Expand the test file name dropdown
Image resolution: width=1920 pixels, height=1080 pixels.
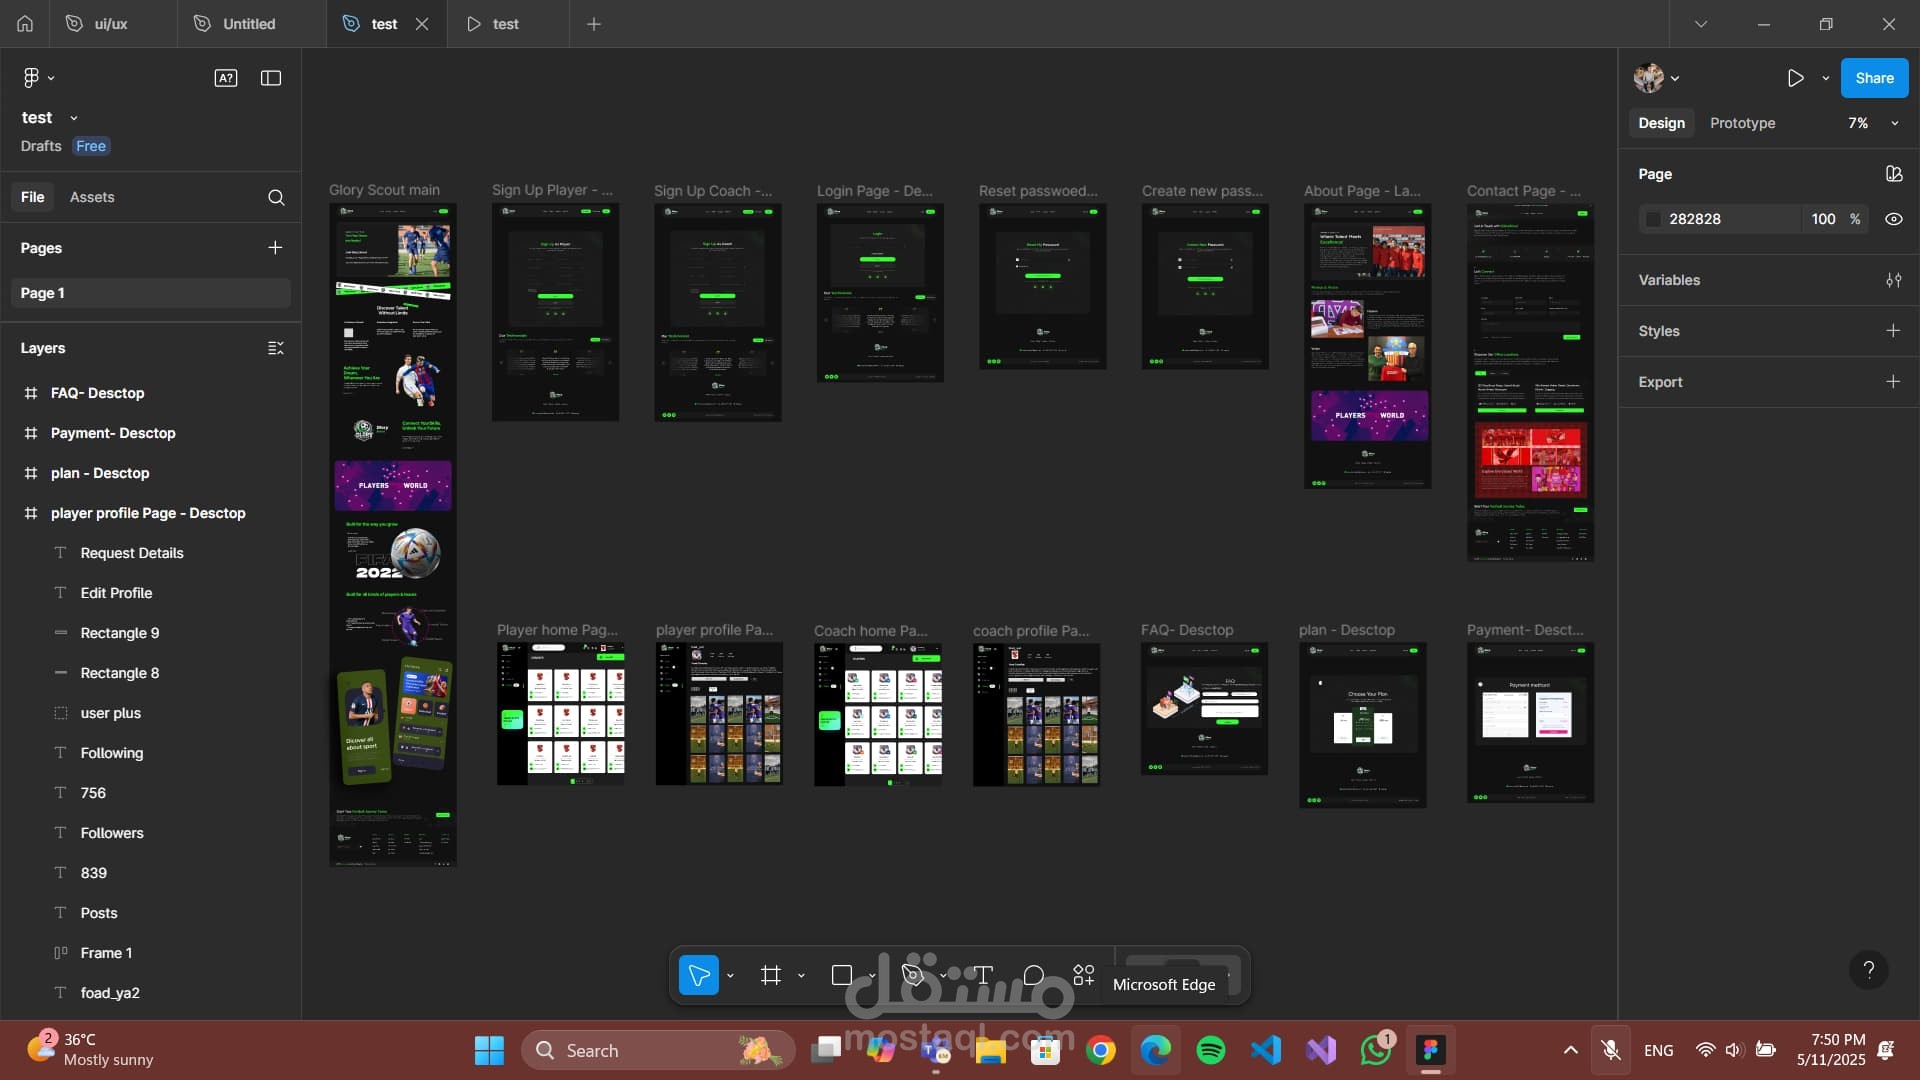click(x=74, y=118)
